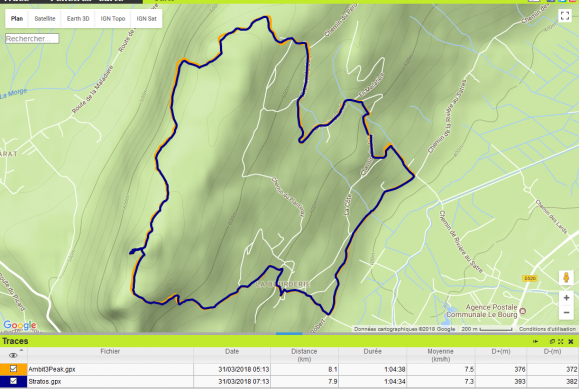Uncheck the Stratos.gpx trace checkbox
The width and height of the screenshot is (579, 389).
click(x=13, y=381)
